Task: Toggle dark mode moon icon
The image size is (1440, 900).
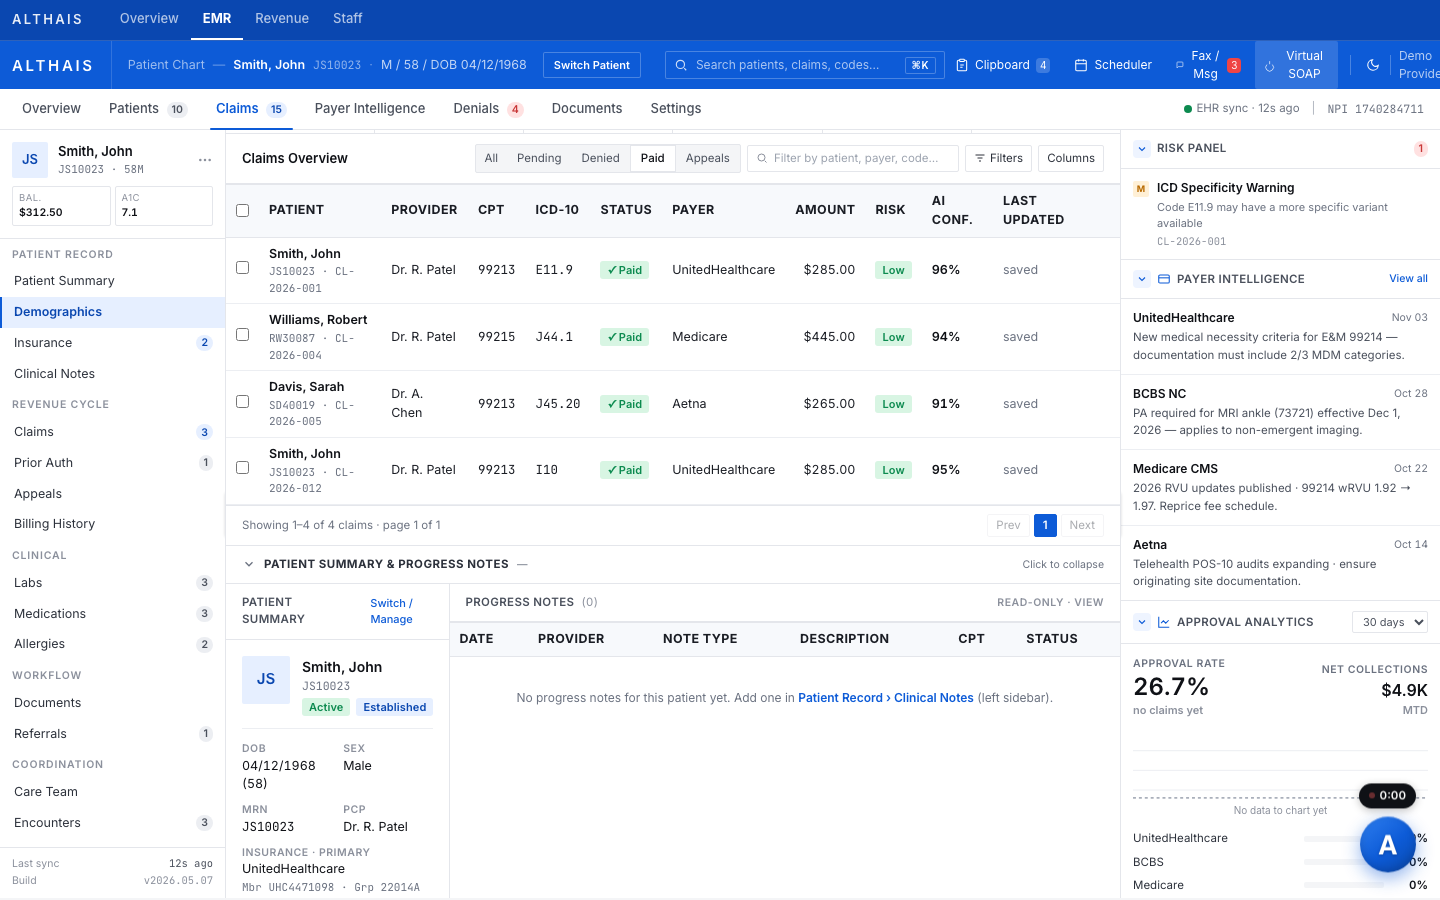Action: point(1373,65)
